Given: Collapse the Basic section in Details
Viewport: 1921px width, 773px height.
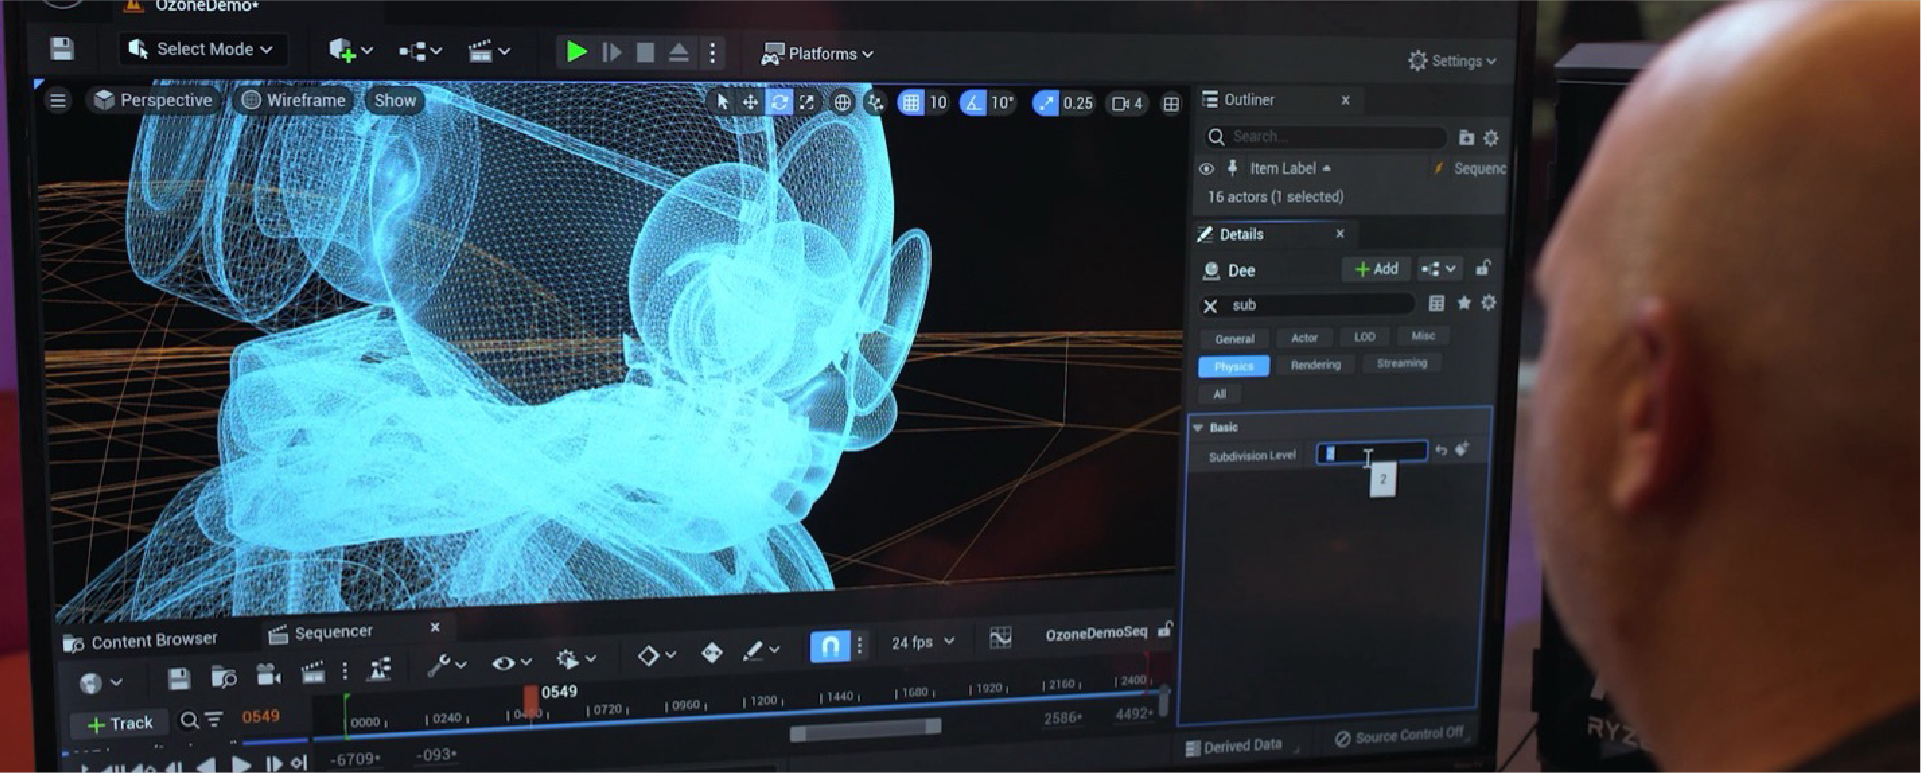Looking at the screenshot, I should tap(1198, 427).
